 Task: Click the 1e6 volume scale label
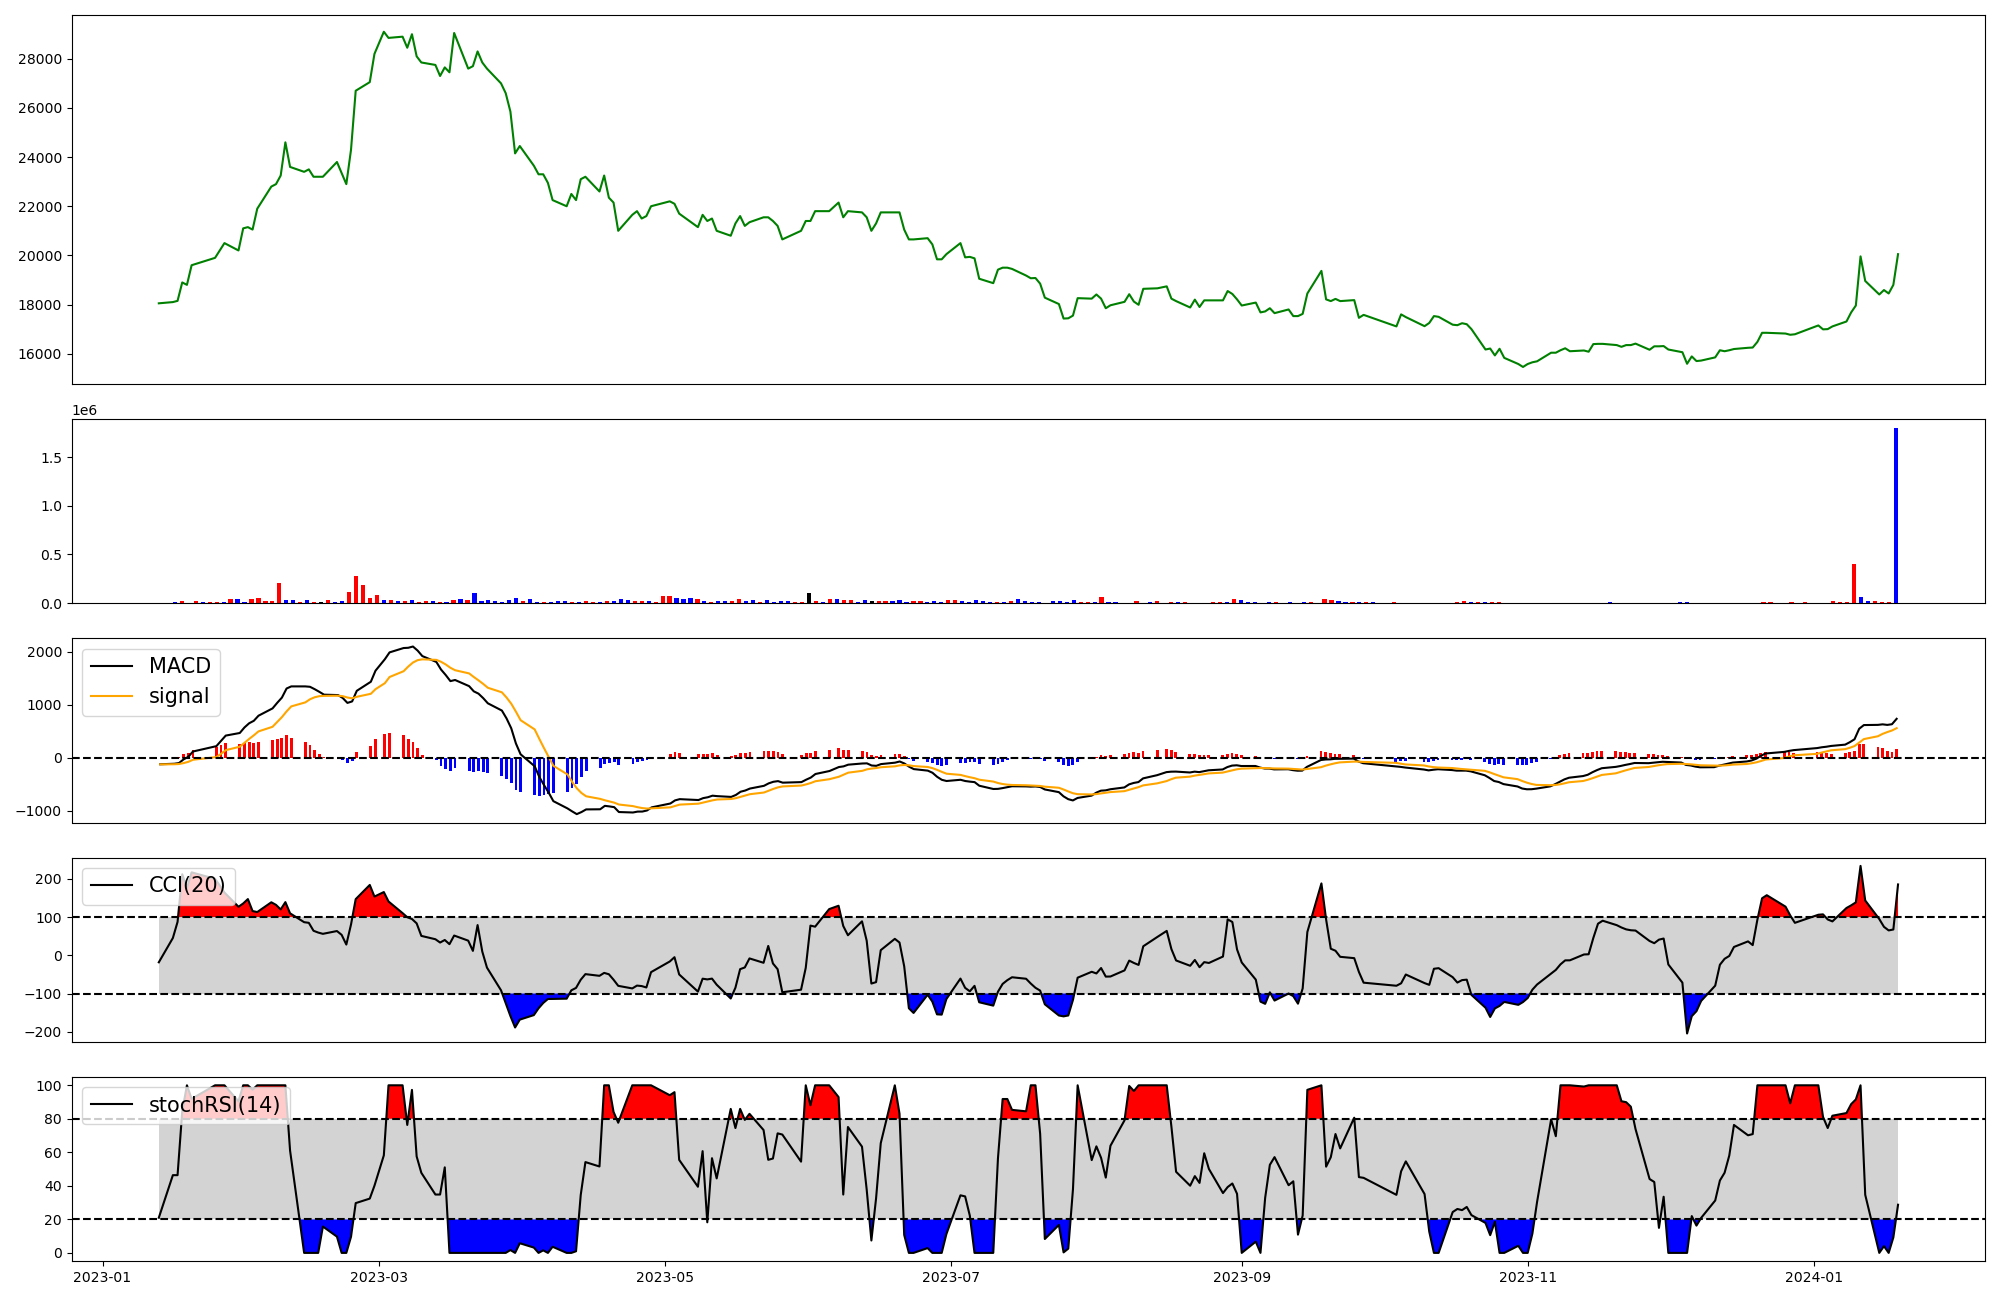pos(84,410)
